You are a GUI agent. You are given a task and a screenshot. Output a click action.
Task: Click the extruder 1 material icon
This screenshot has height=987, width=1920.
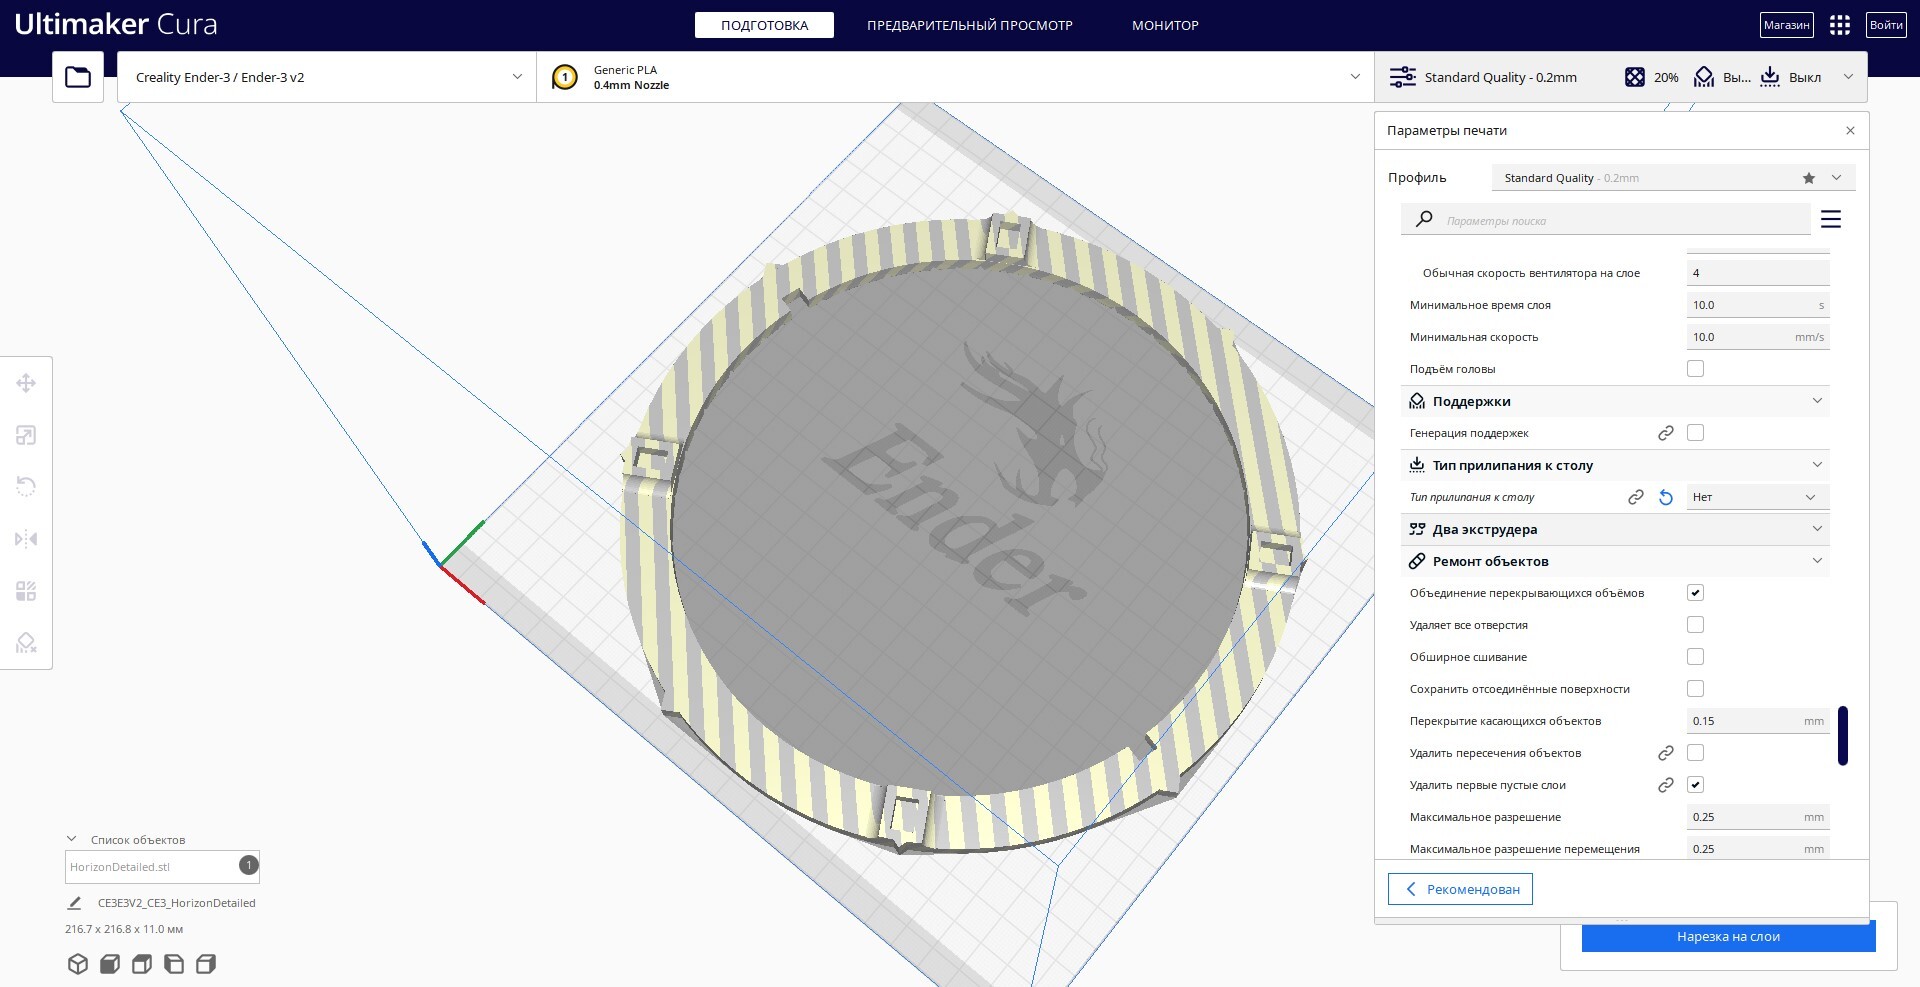click(565, 77)
